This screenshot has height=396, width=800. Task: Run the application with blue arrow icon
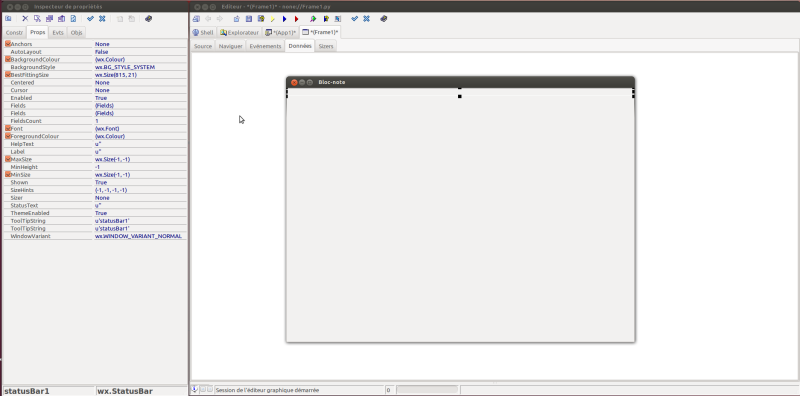tap(285, 19)
